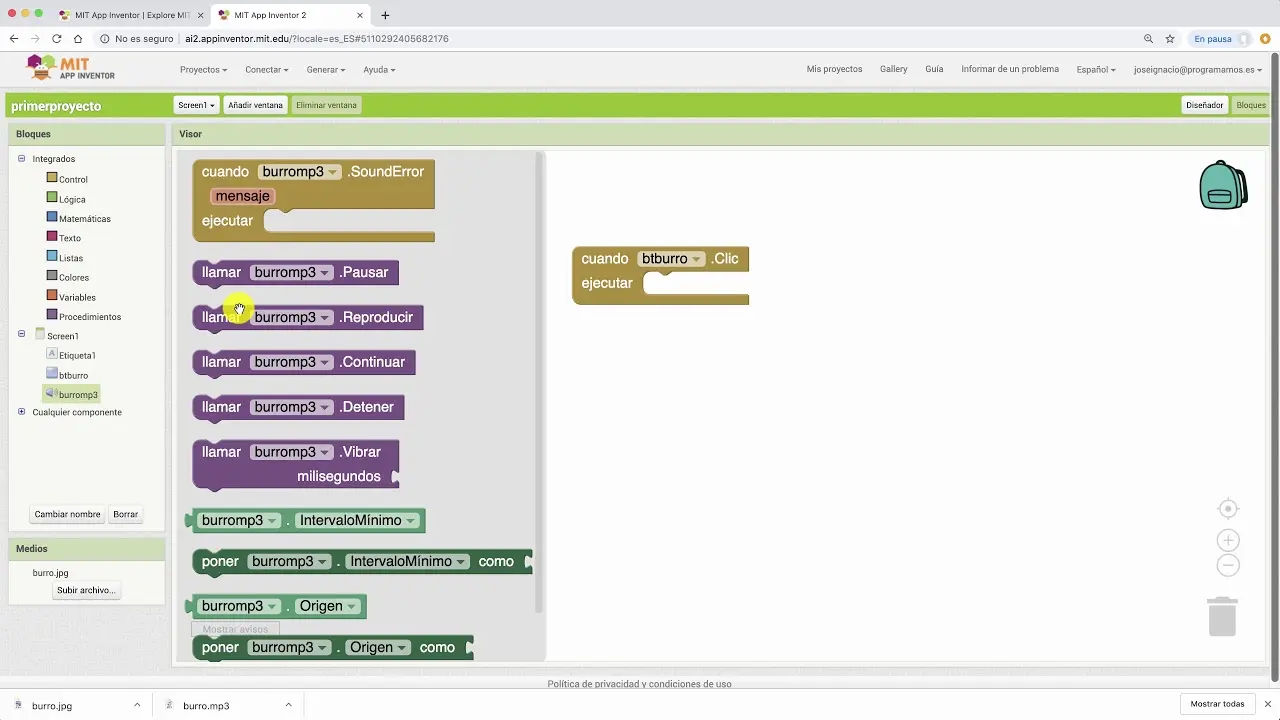1280x720 pixels.
Task: Open chevron next to burro.mp3 download
Action: [288, 705]
